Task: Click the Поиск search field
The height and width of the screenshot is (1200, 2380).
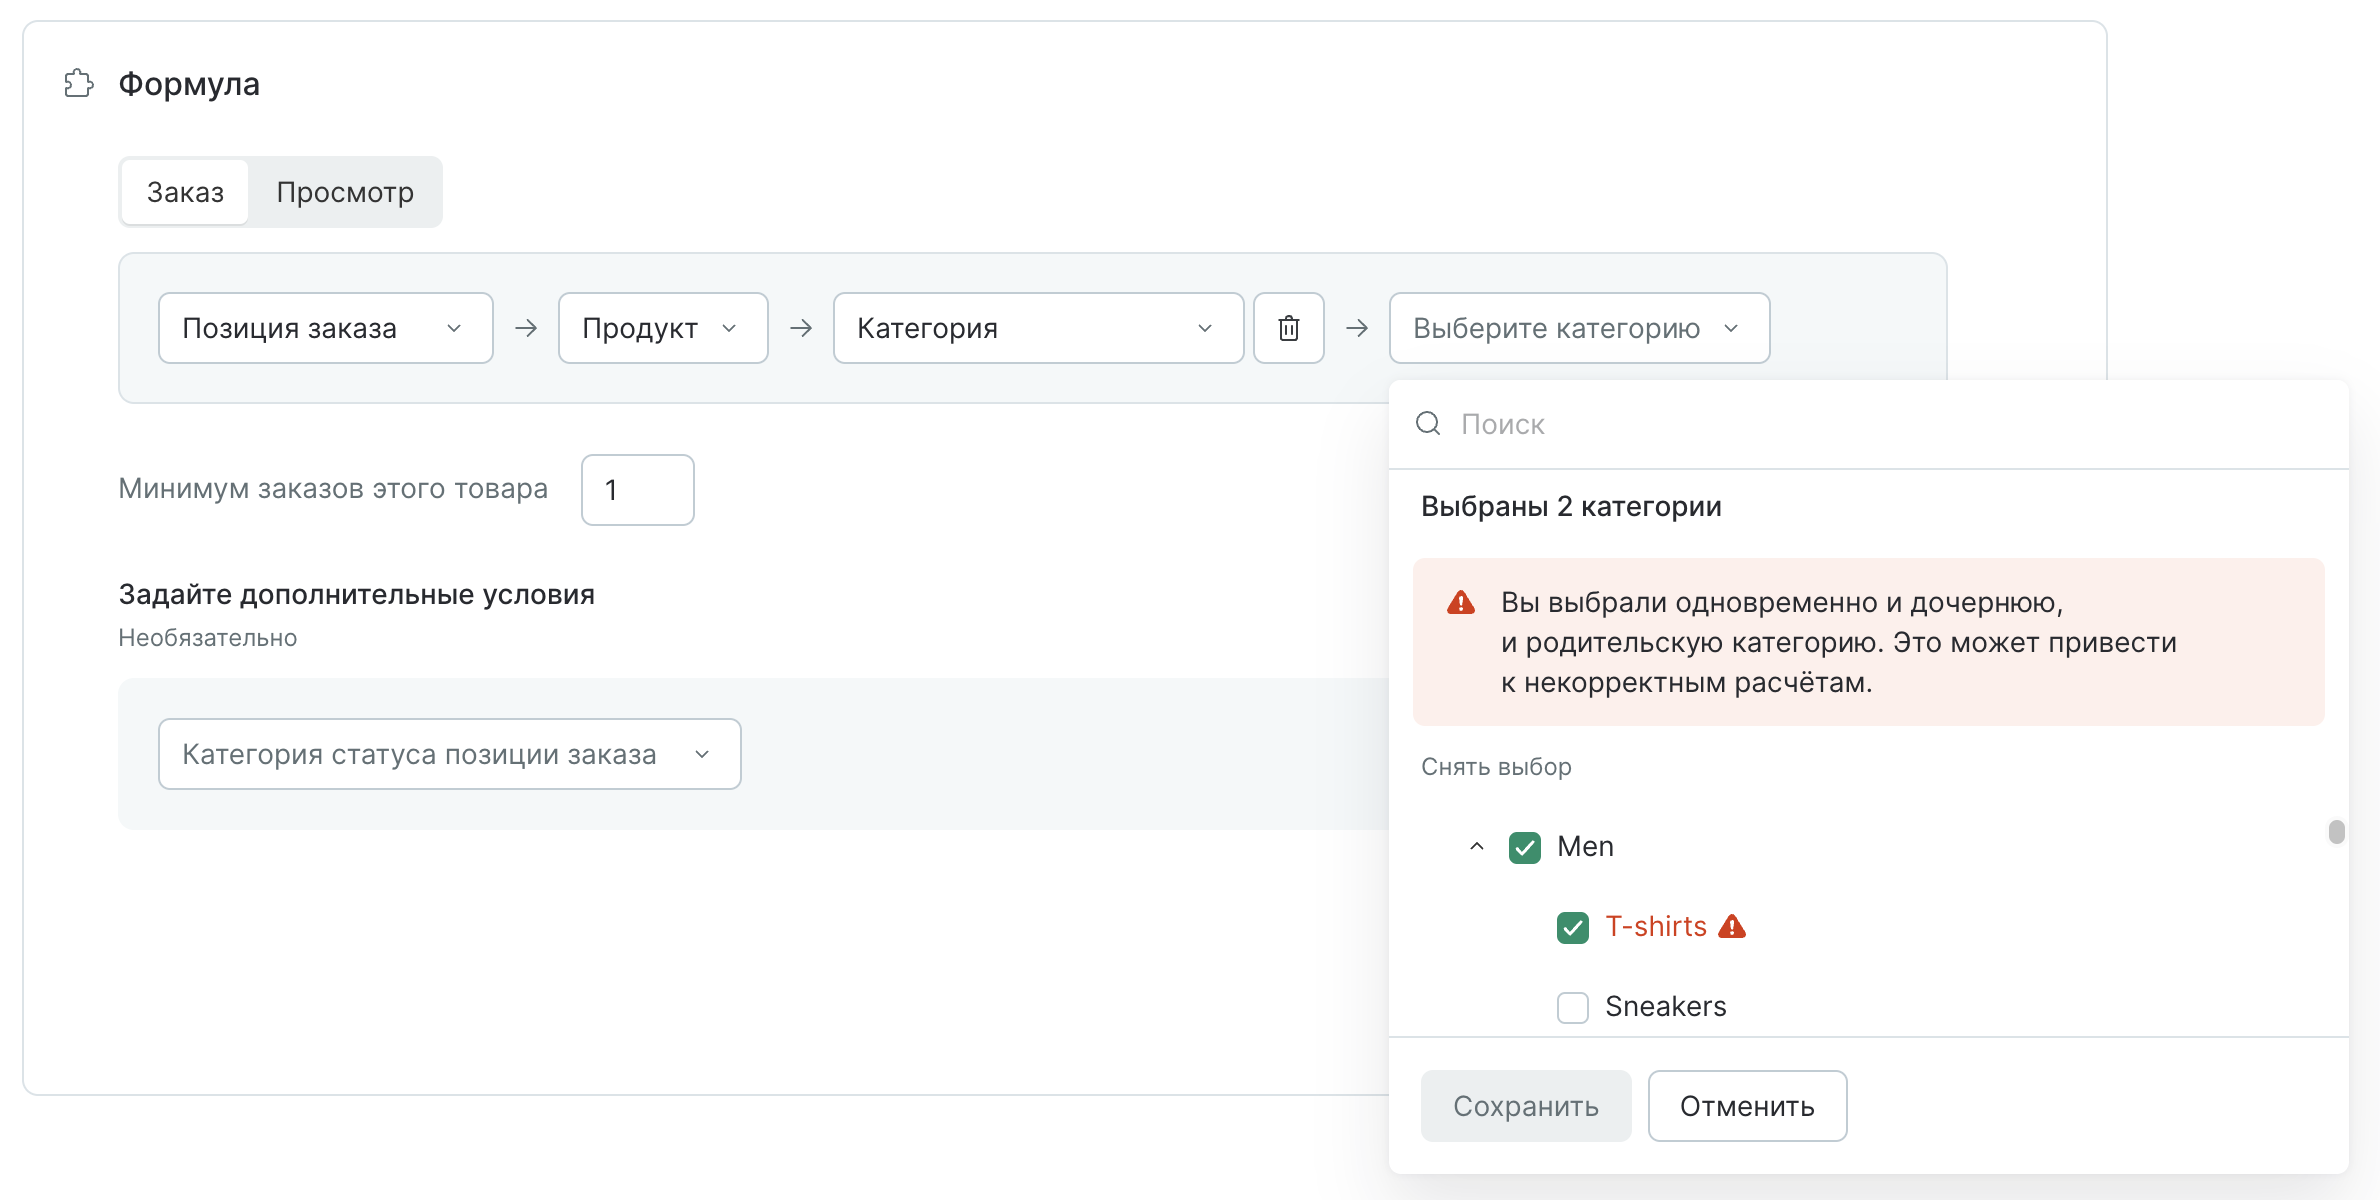Action: tap(1868, 424)
